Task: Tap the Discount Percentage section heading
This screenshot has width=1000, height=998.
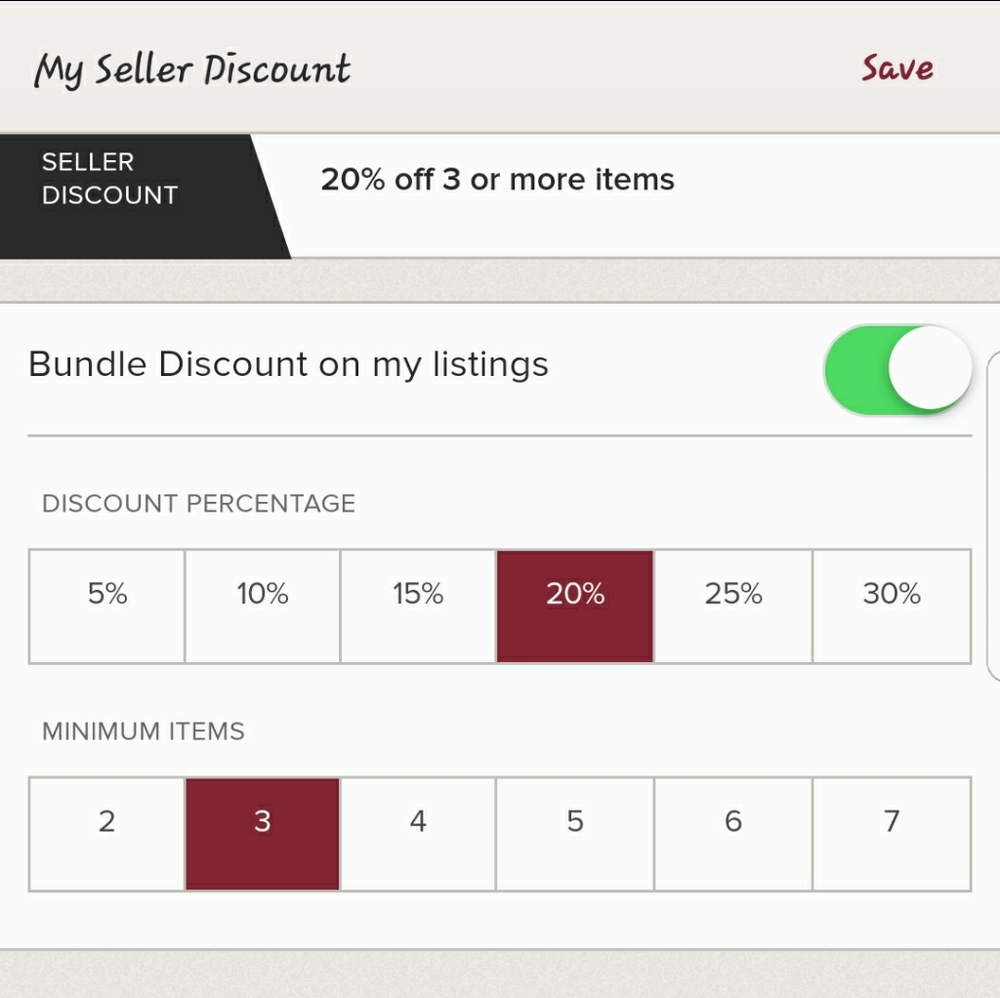Action: [x=197, y=503]
